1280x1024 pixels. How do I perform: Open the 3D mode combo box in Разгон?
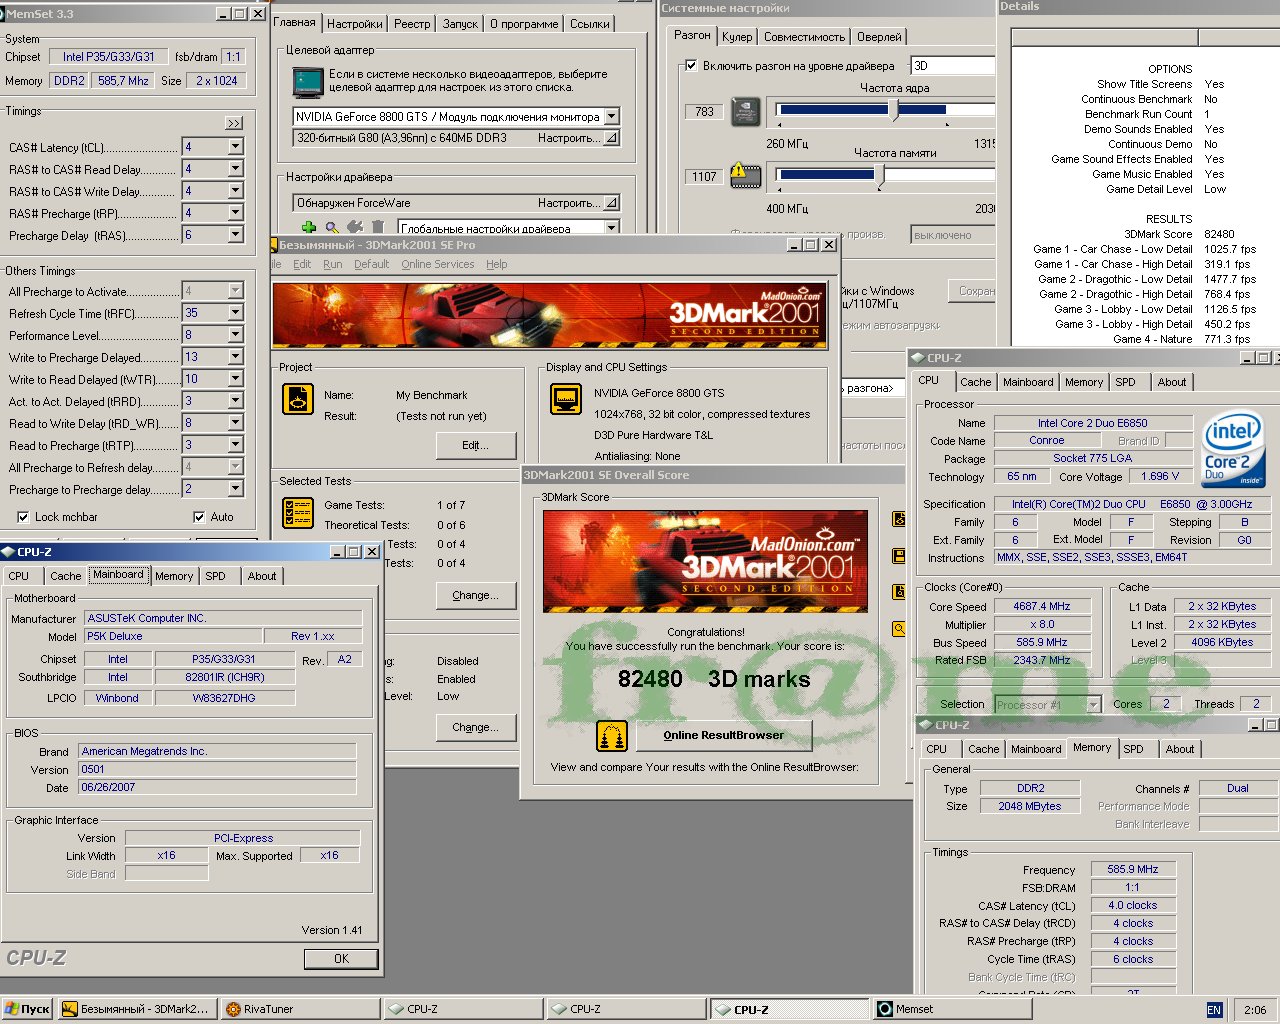tap(953, 66)
